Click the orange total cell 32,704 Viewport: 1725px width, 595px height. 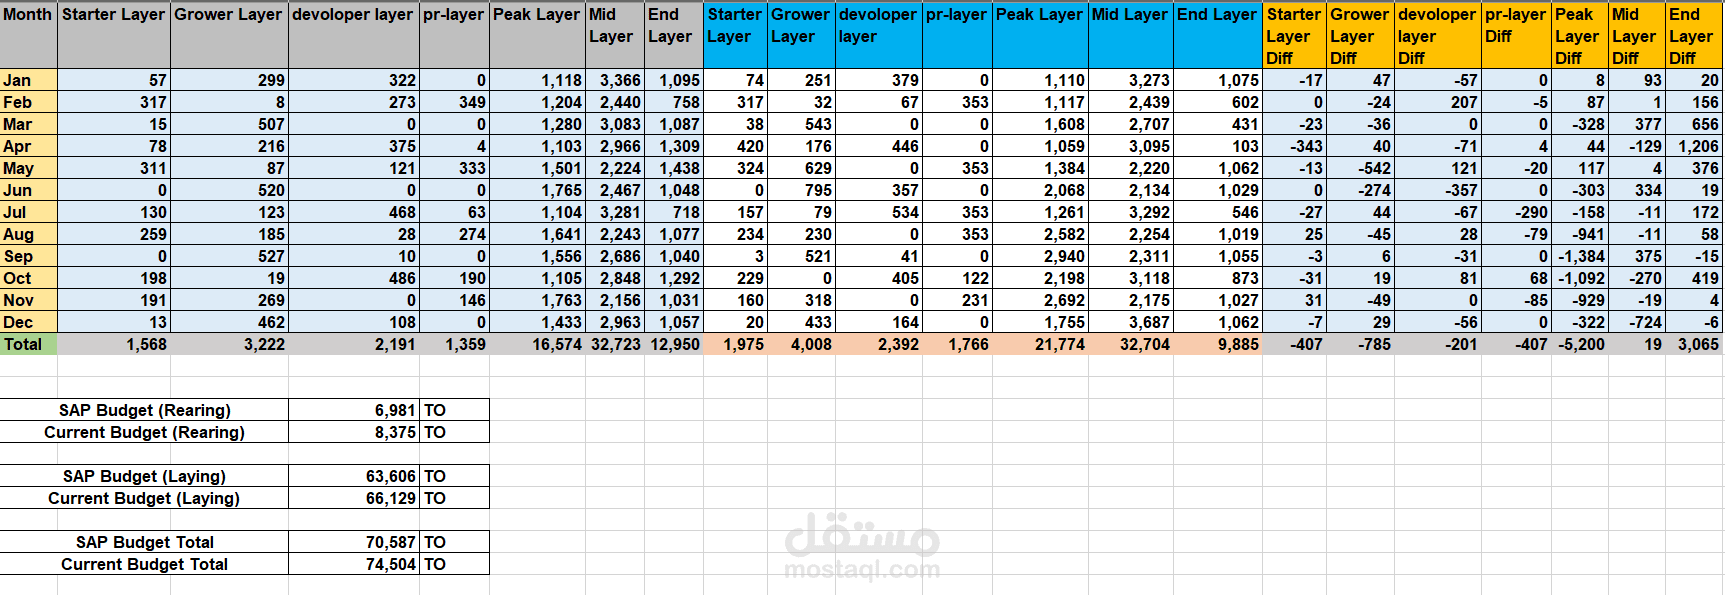[x=1131, y=344]
